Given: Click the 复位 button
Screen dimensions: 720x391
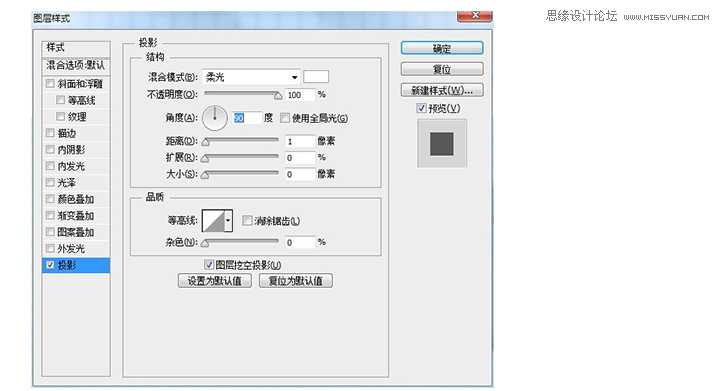Looking at the screenshot, I should pos(442,69).
